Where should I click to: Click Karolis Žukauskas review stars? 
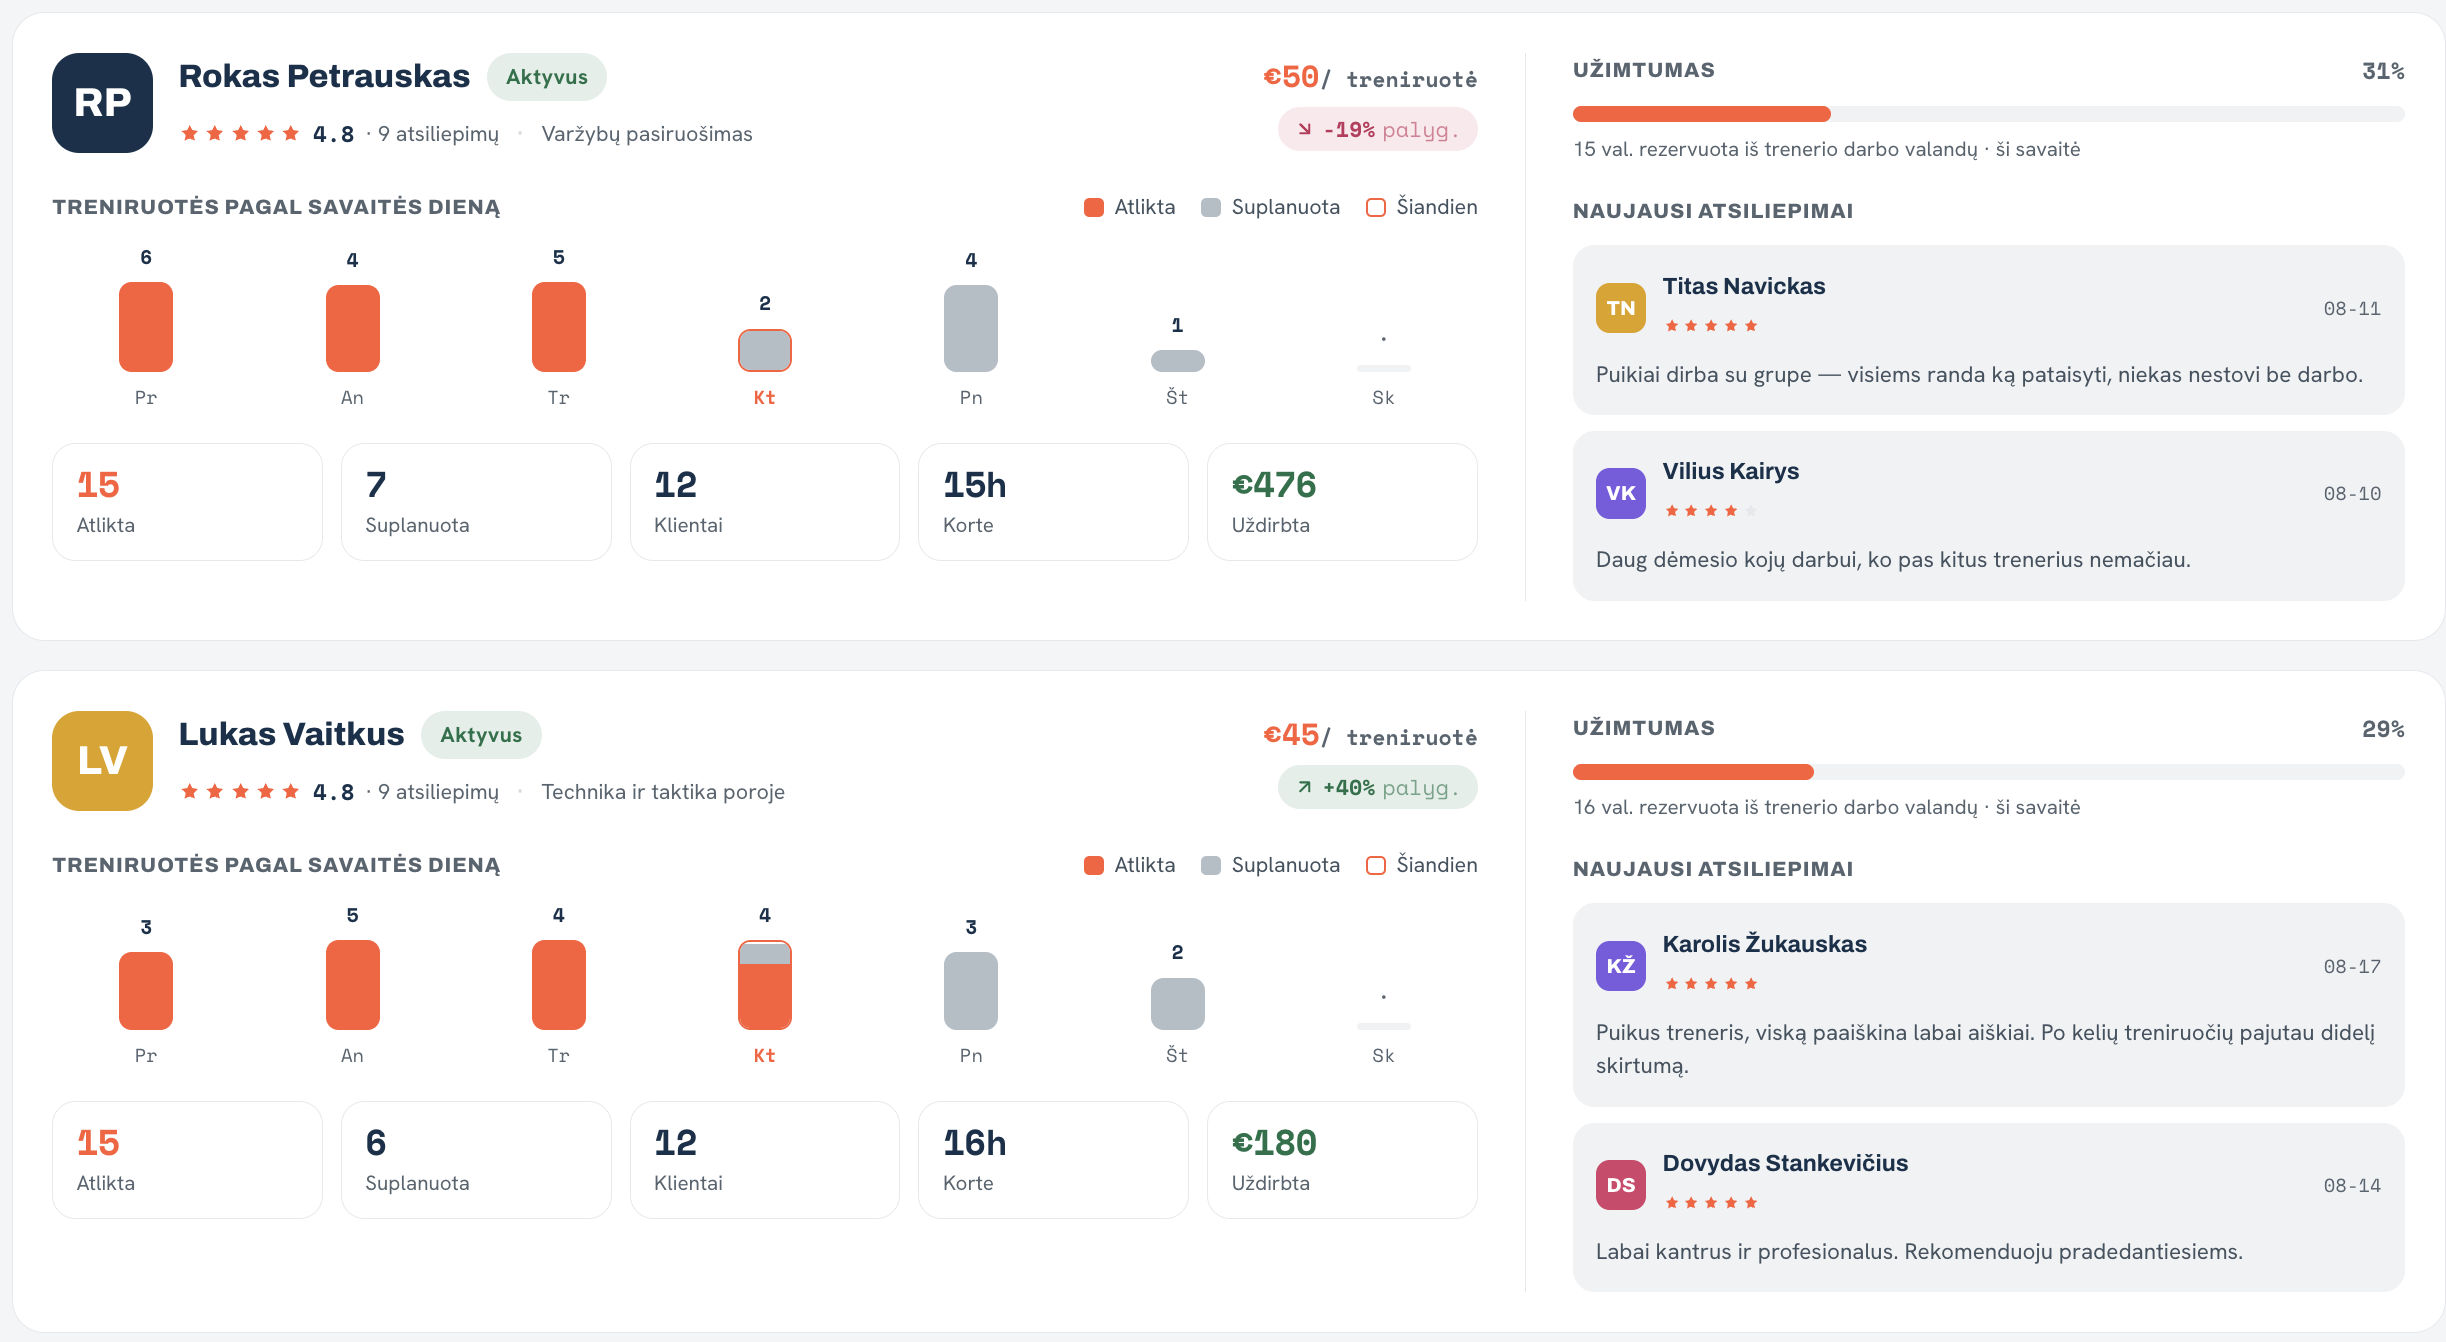click(x=1711, y=984)
